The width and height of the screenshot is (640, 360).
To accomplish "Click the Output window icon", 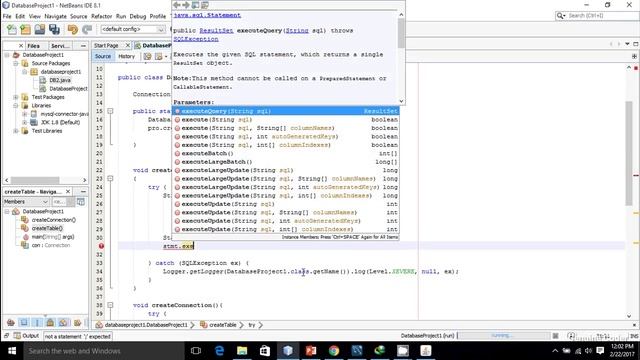I will point(17,336).
